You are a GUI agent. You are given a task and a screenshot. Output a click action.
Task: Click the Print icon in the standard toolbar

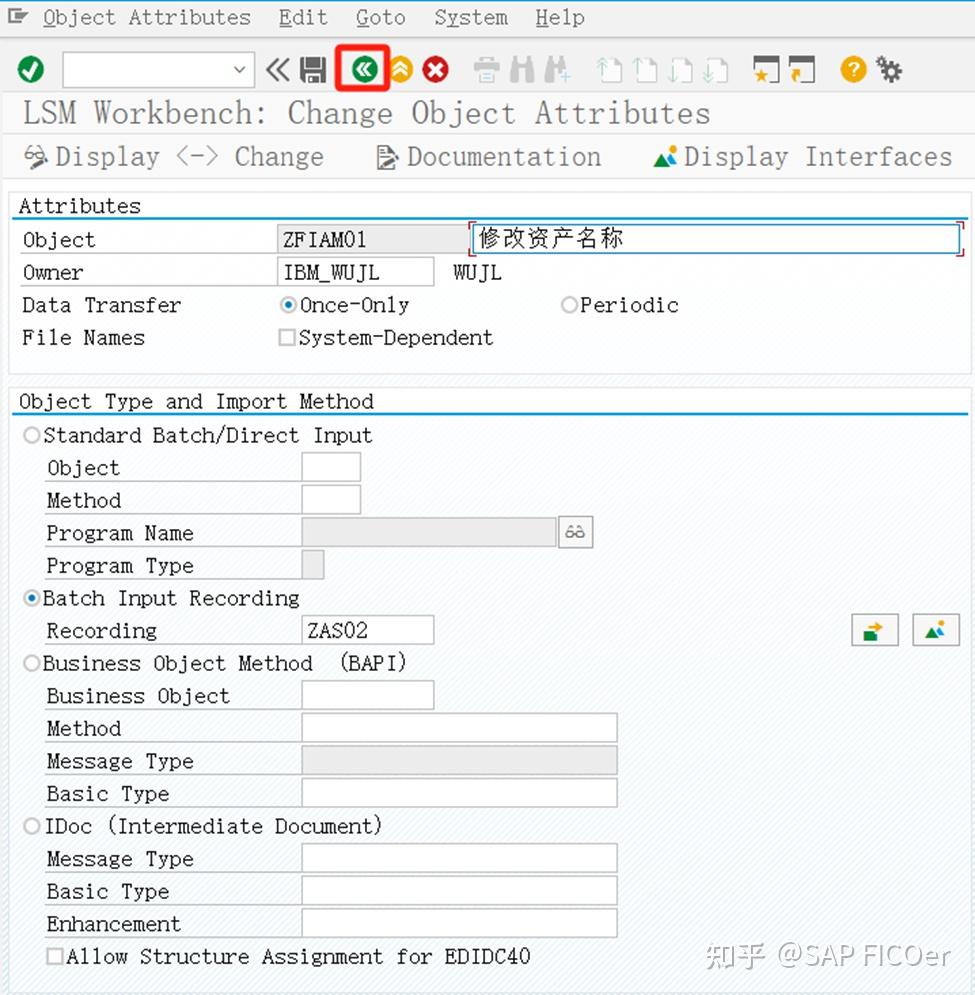(x=486, y=69)
